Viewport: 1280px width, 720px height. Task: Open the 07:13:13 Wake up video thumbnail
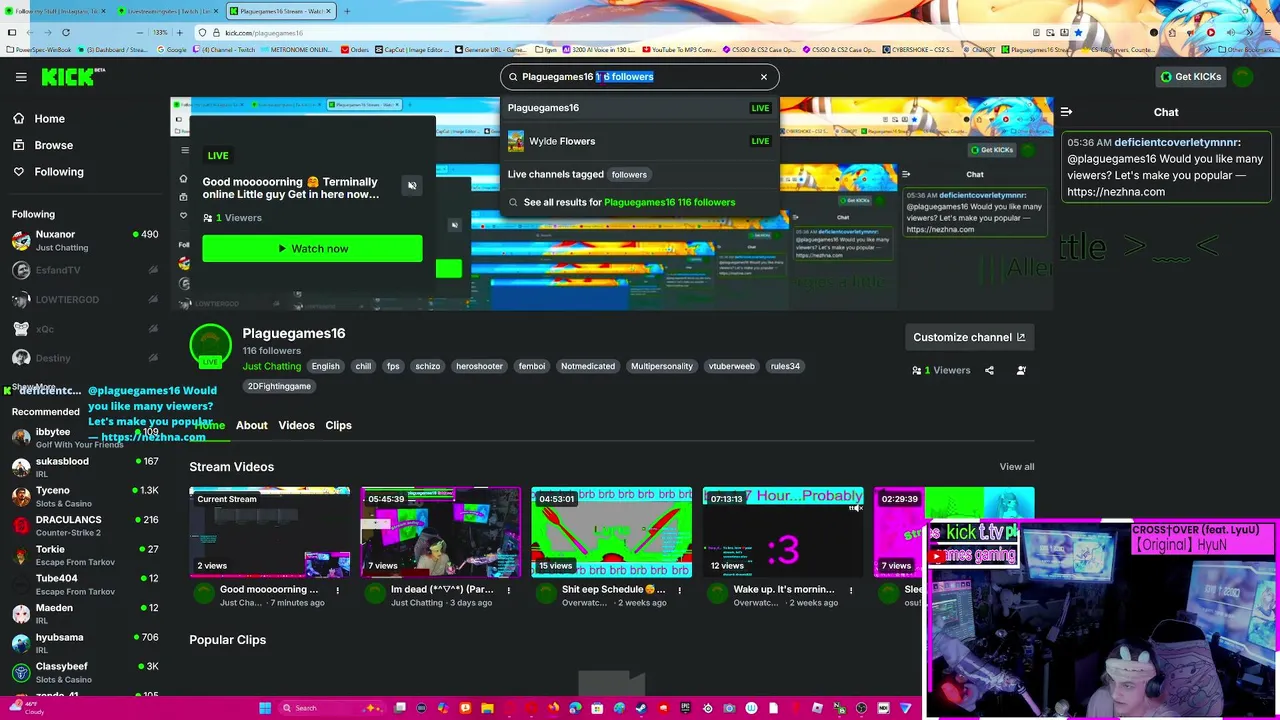[x=783, y=532]
